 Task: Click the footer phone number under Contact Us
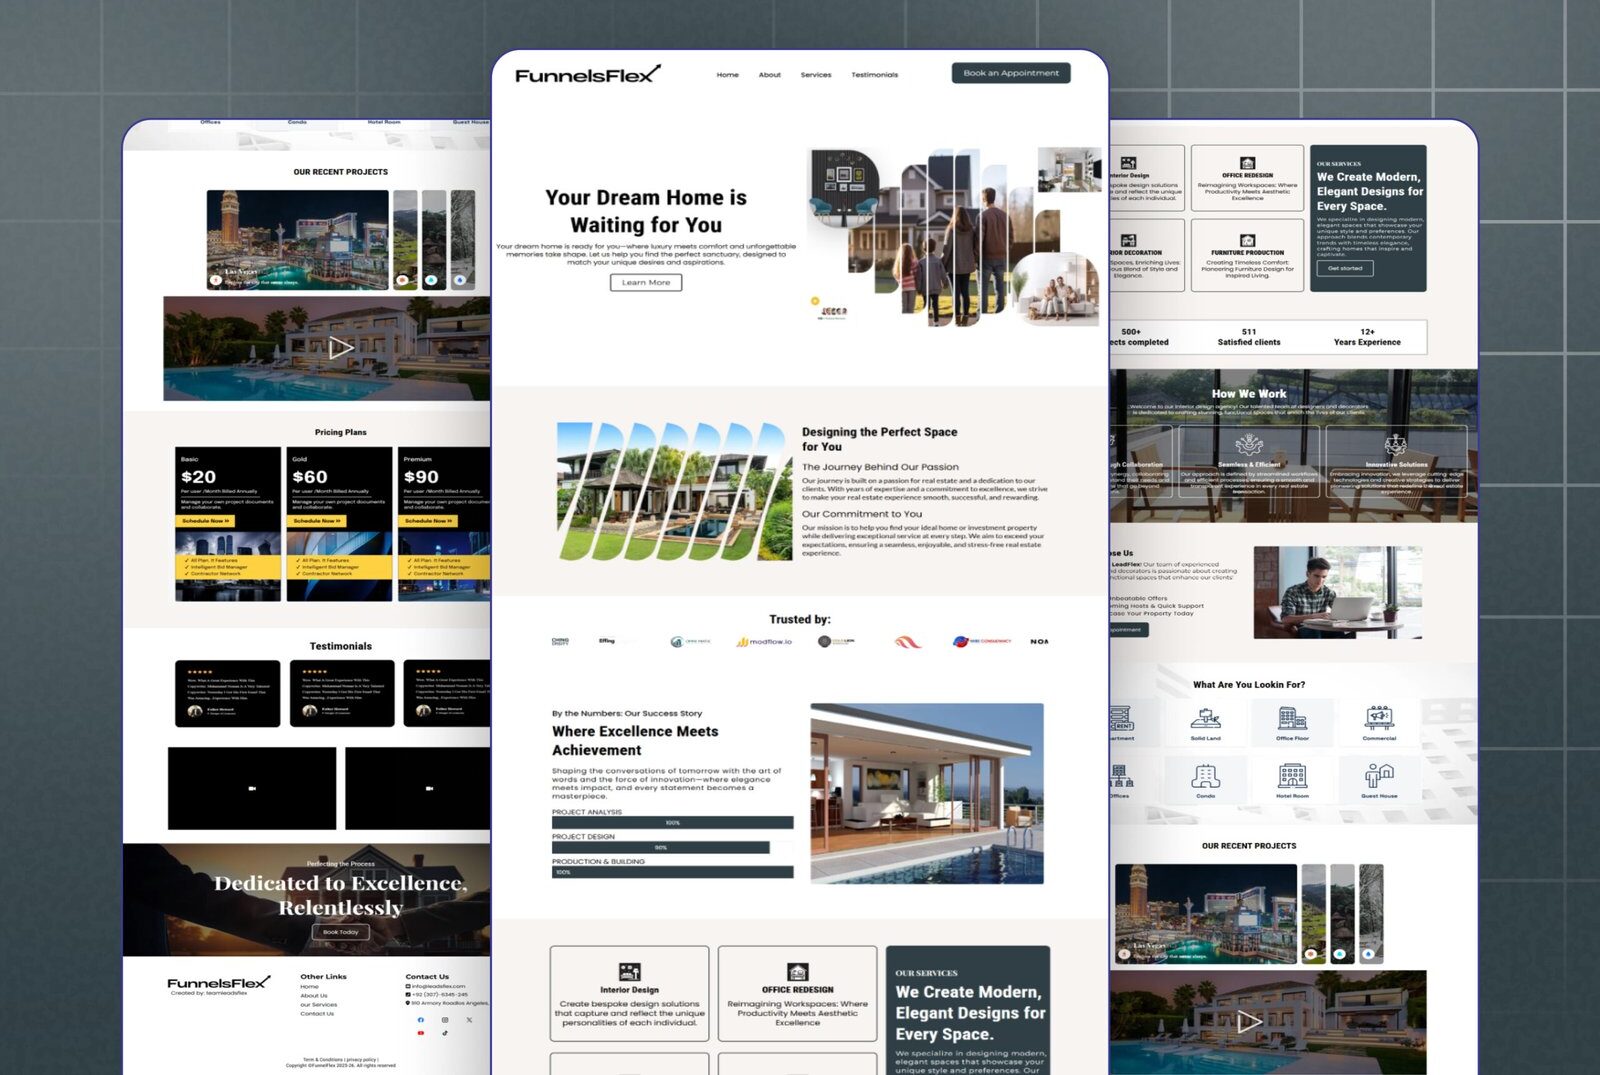point(440,995)
